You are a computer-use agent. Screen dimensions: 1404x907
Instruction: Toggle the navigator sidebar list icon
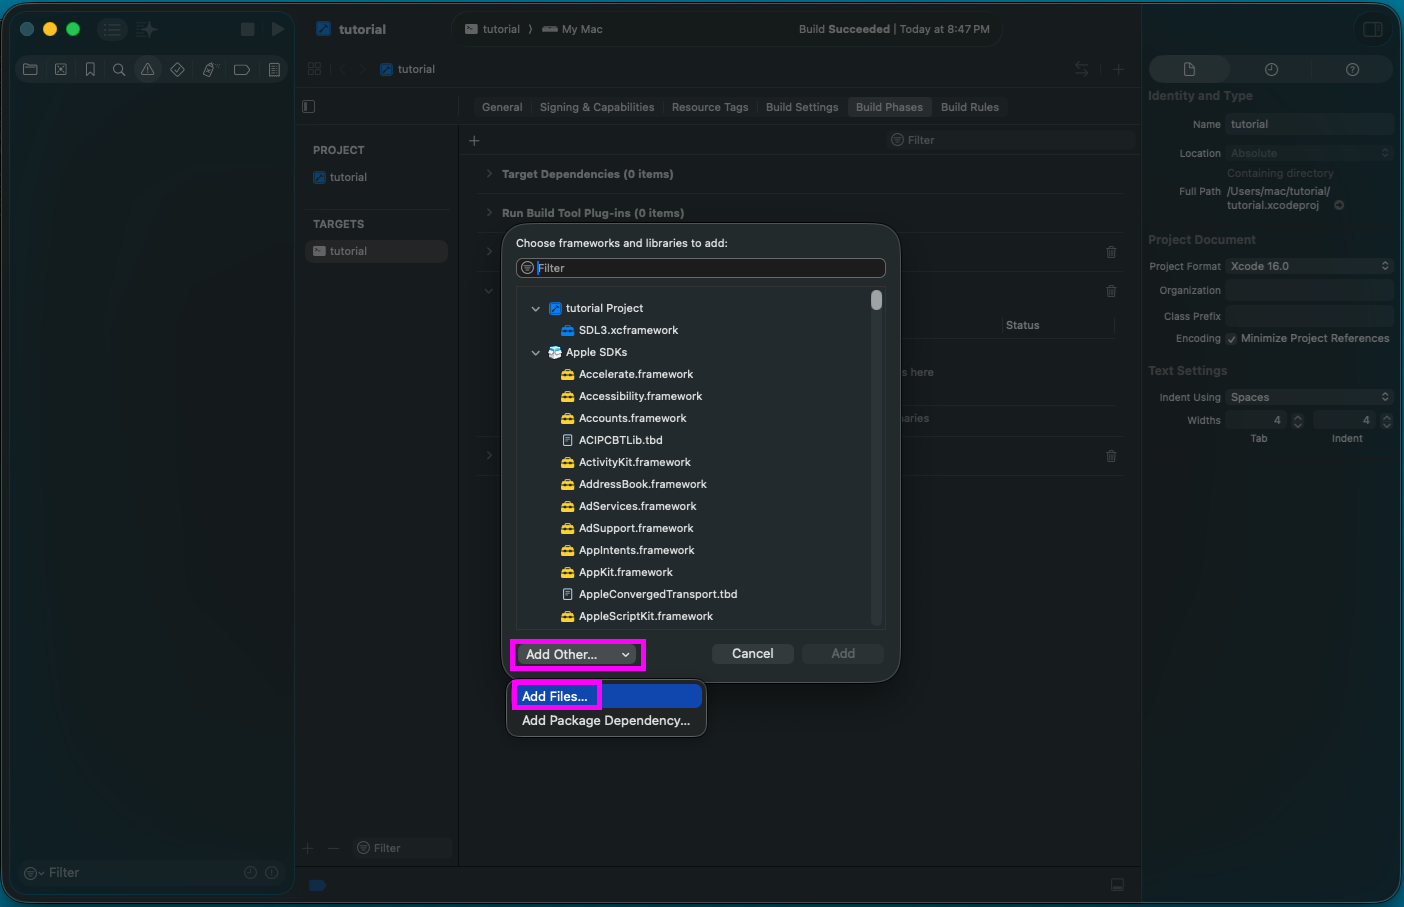click(112, 29)
